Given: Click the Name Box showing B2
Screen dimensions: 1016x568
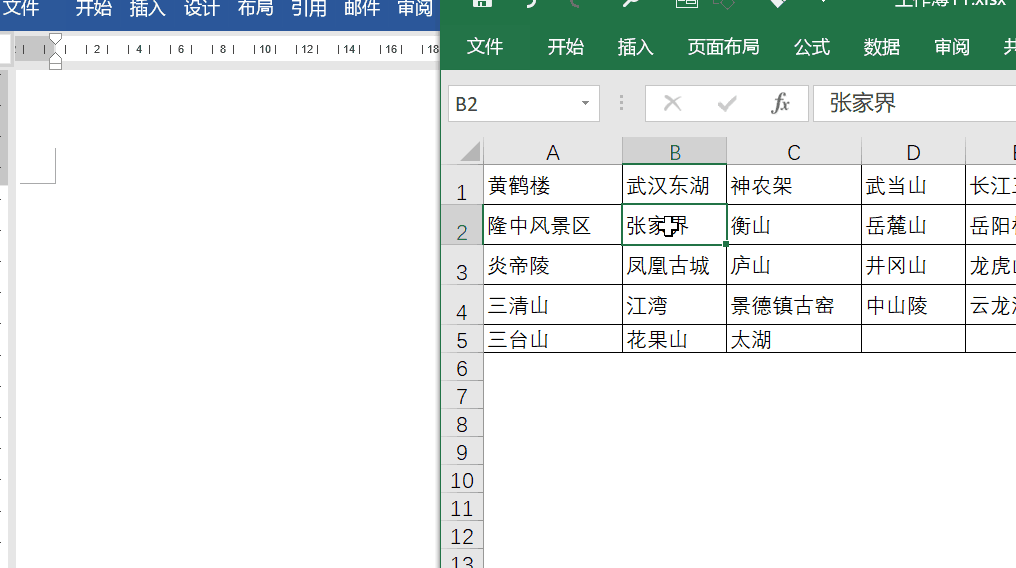Looking at the screenshot, I should point(524,104).
